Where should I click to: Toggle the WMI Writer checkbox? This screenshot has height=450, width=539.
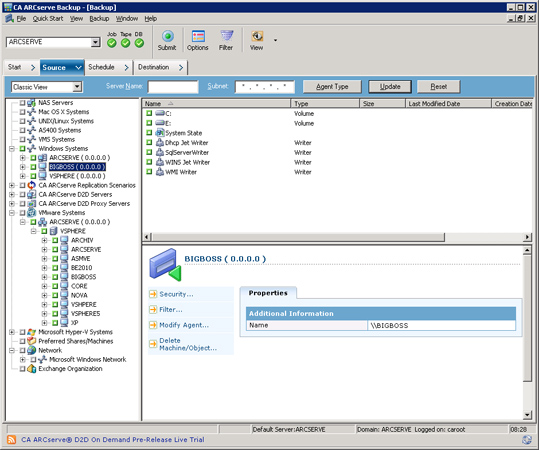pos(149,172)
